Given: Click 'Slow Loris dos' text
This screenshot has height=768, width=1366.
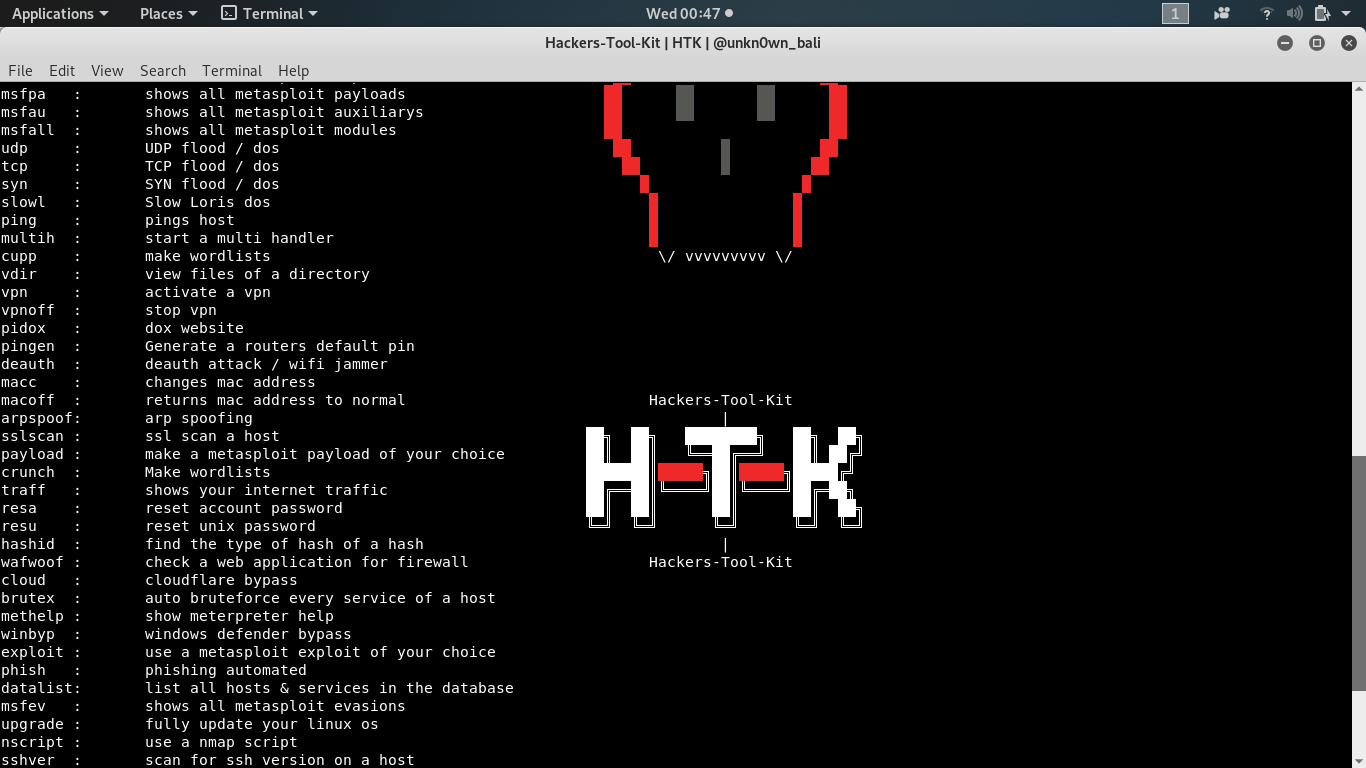Looking at the screenshot, I should pyautogui.click(x=208, y=202).
